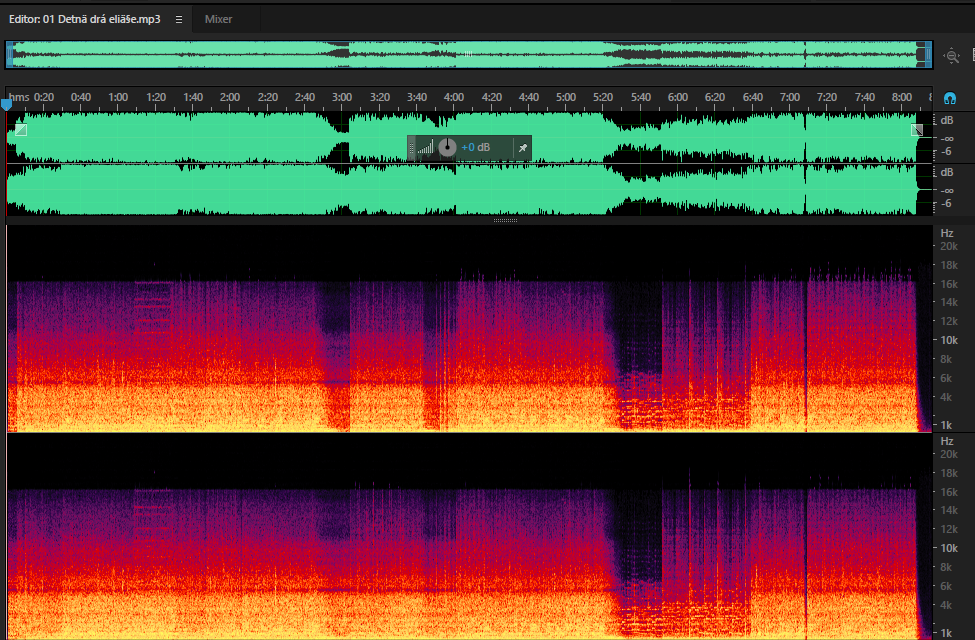Screen dimensions: 975x640
Task: Click the 6k label on the upper spectrogram scale
Action: tap(946, 378)
